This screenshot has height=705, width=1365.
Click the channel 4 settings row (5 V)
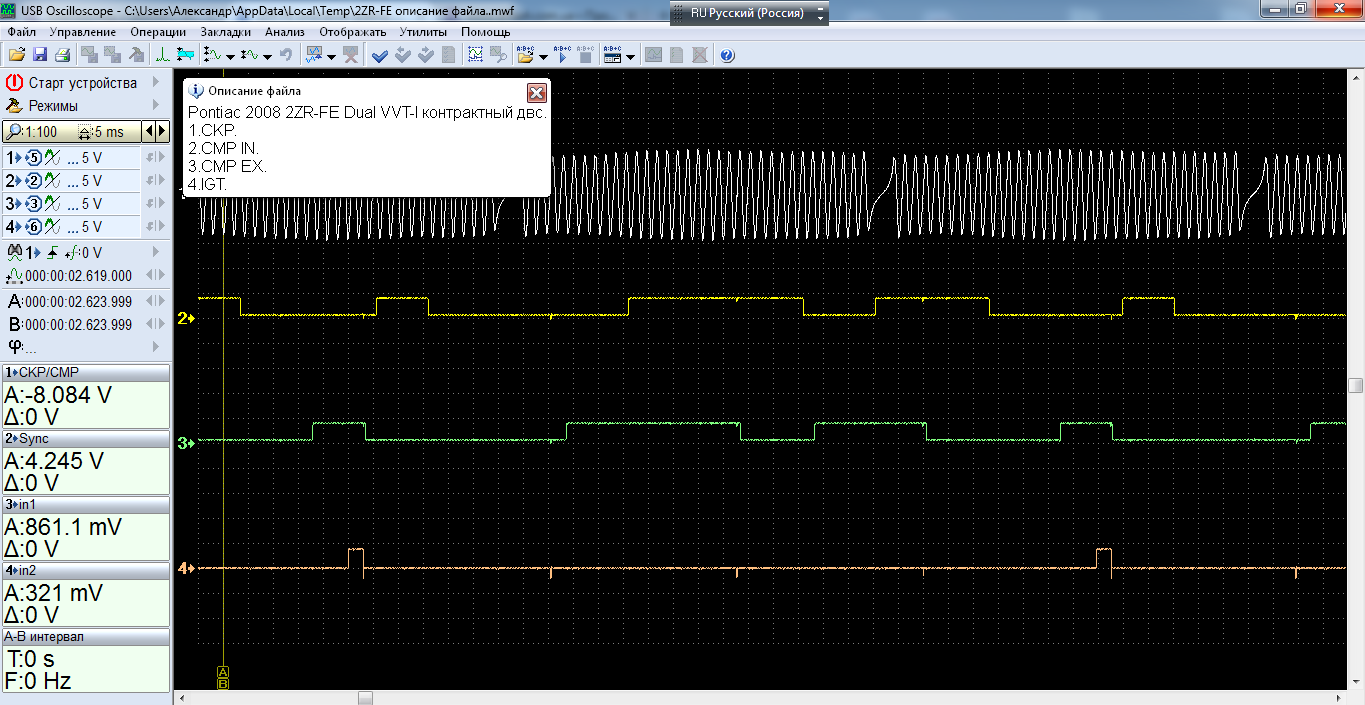(70, 227)
